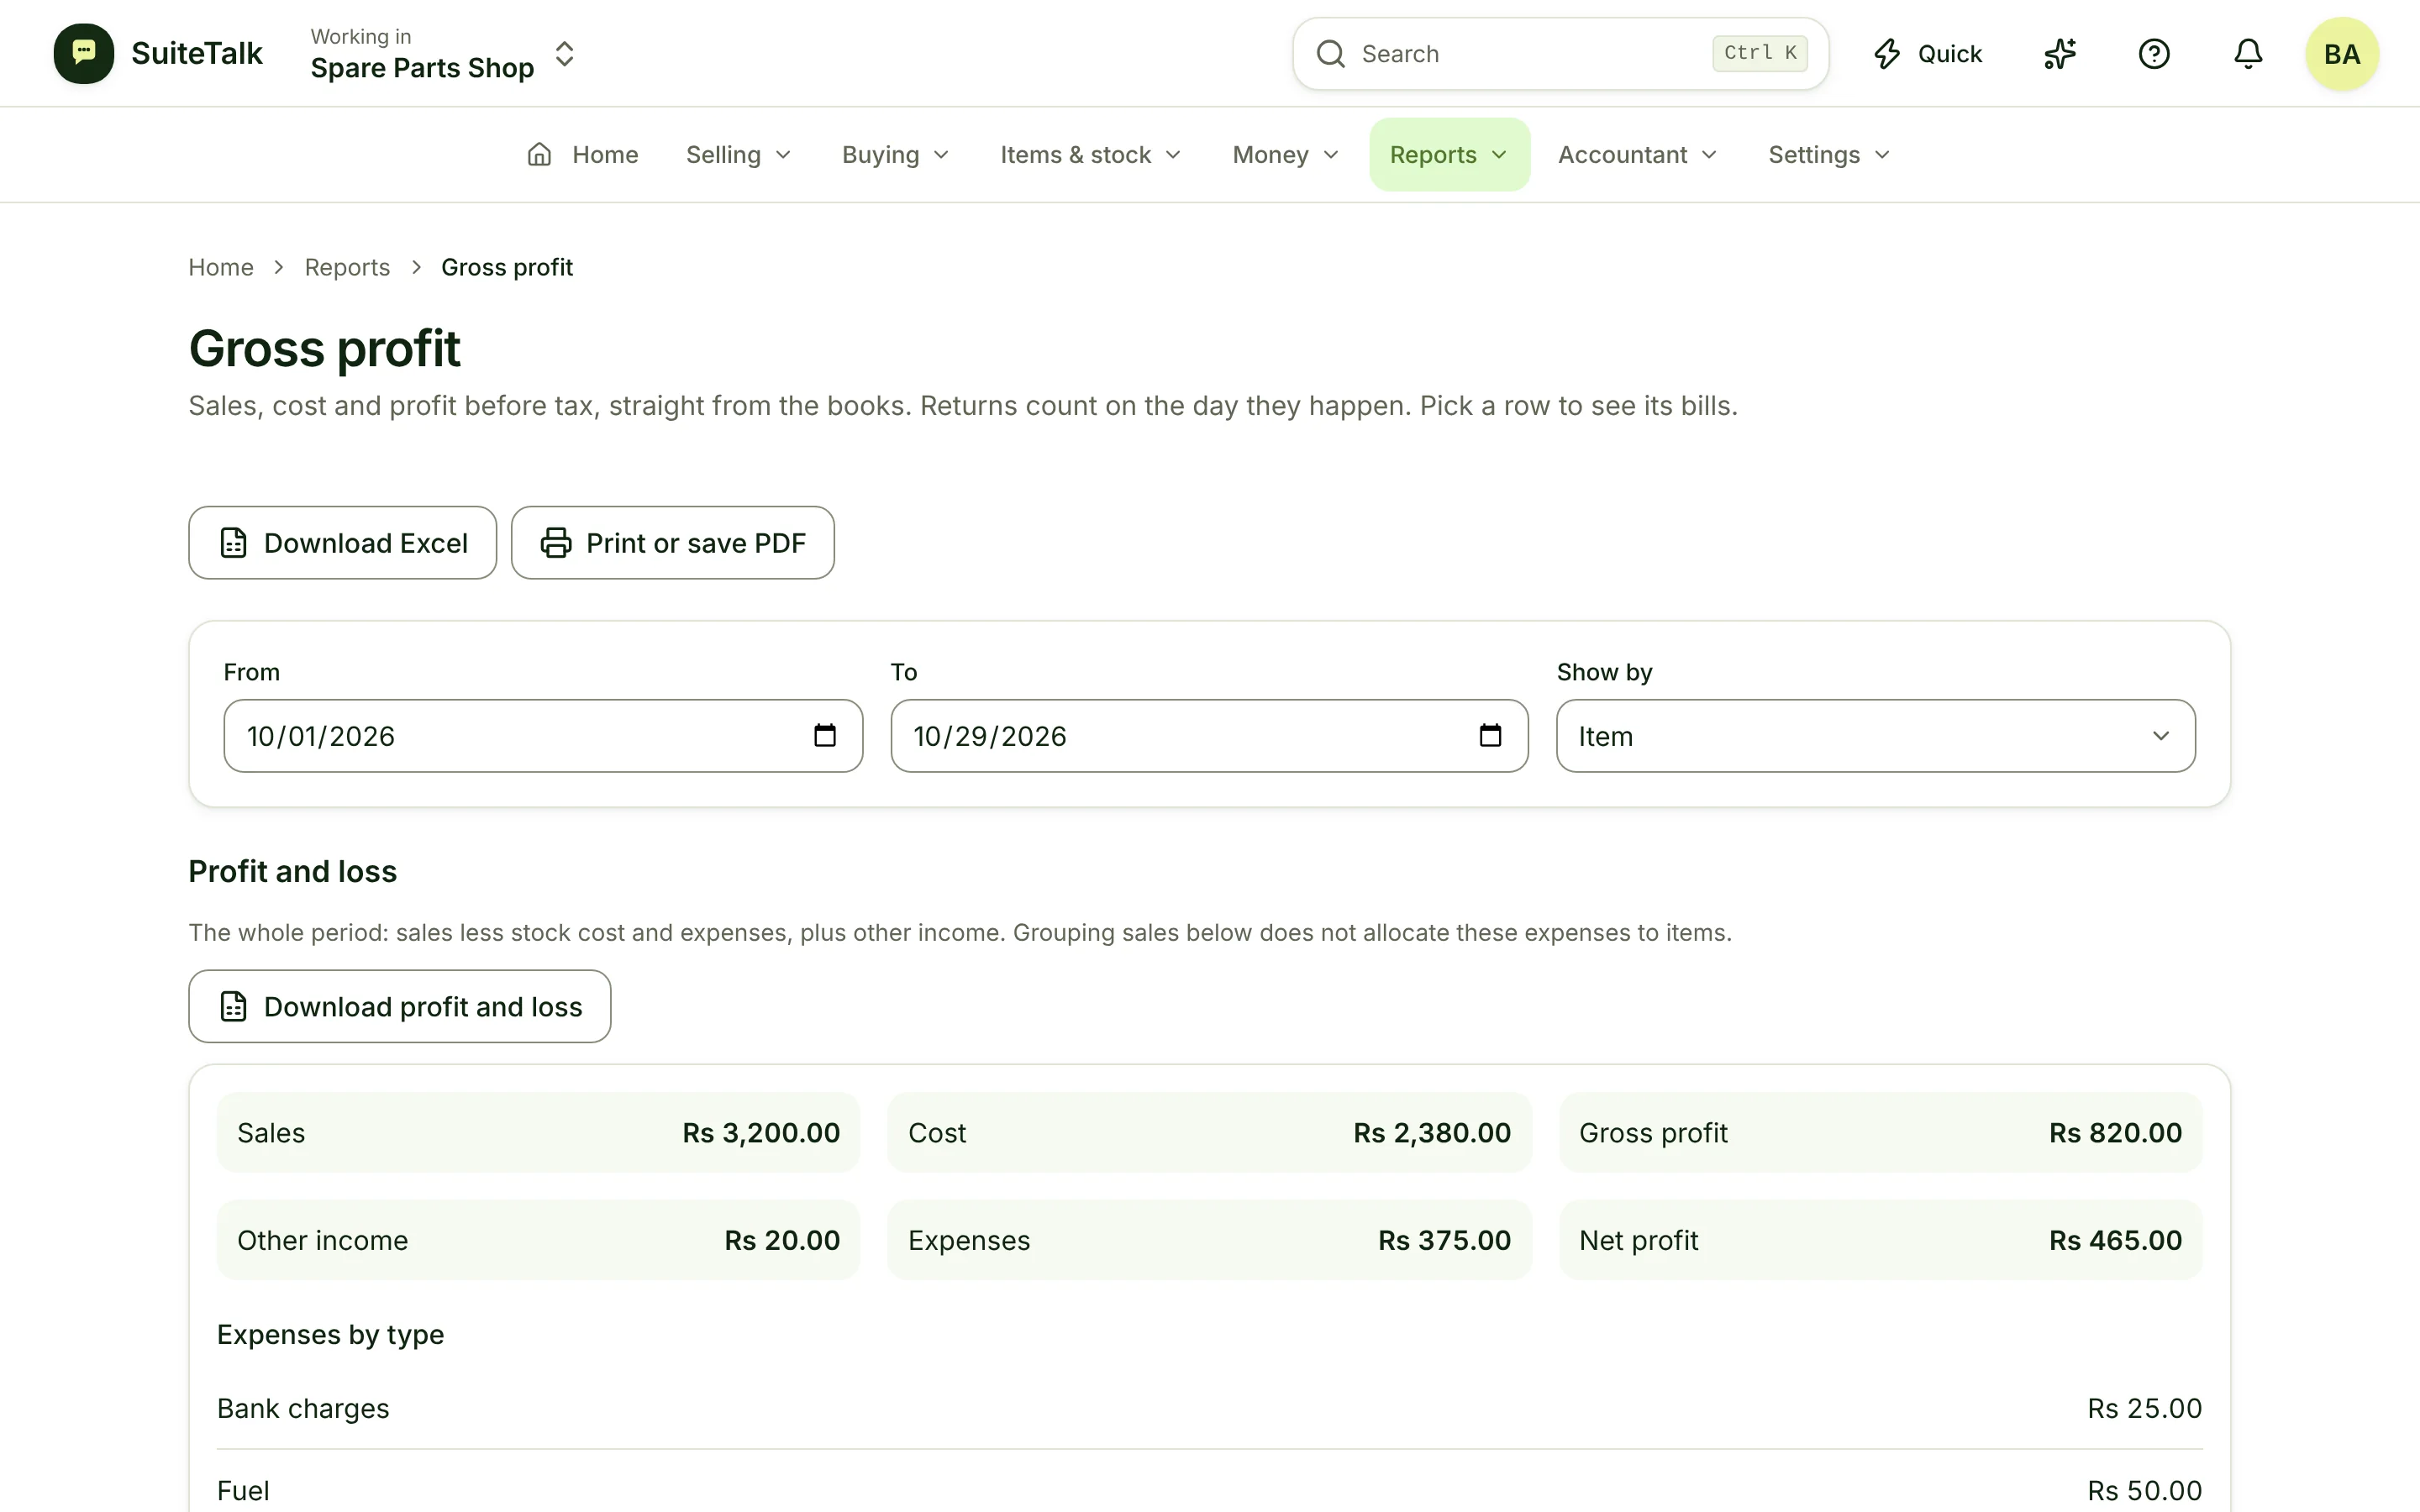Expand the Show by Item dropdown

coord(1875,736)
